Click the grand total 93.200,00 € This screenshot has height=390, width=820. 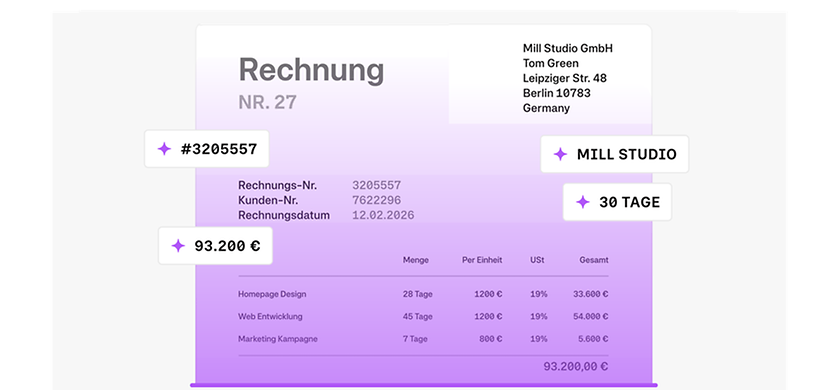(x=576, y=367)
